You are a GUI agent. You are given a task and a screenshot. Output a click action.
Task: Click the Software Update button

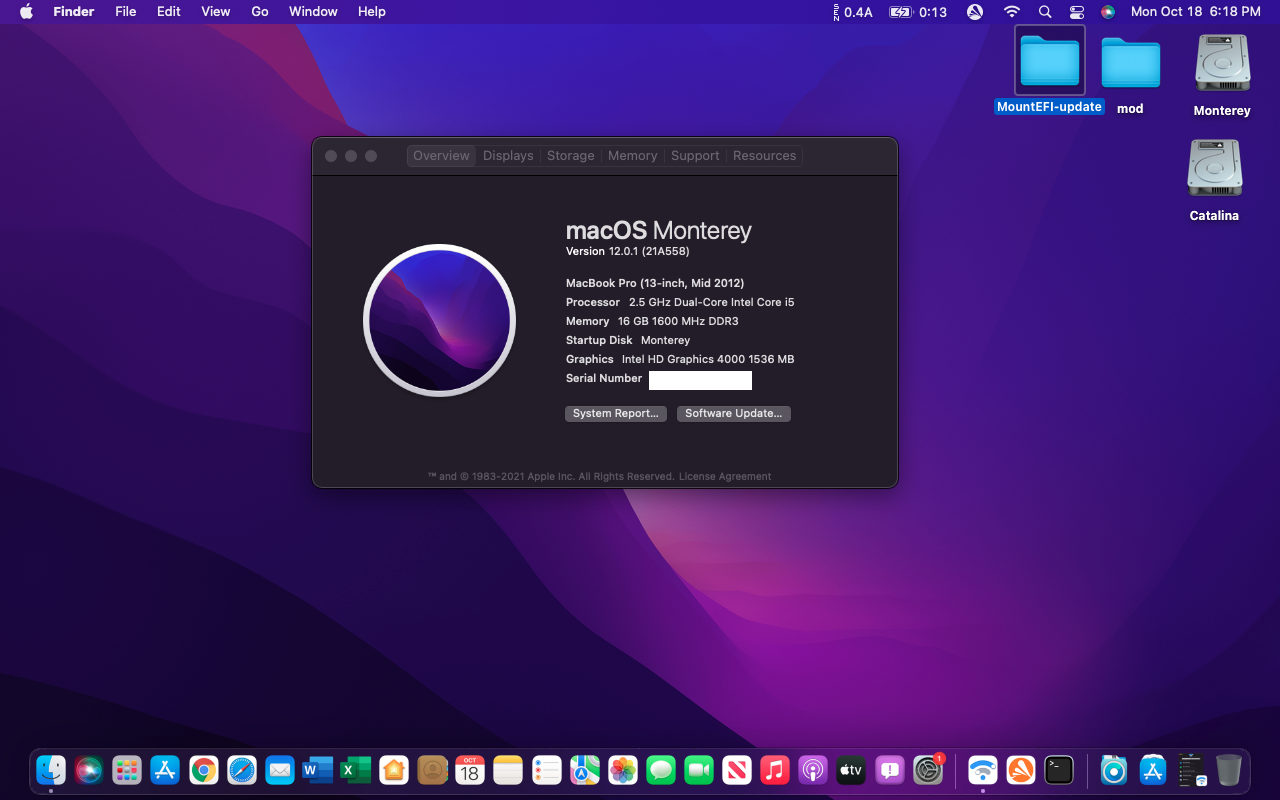click(734, 414)
